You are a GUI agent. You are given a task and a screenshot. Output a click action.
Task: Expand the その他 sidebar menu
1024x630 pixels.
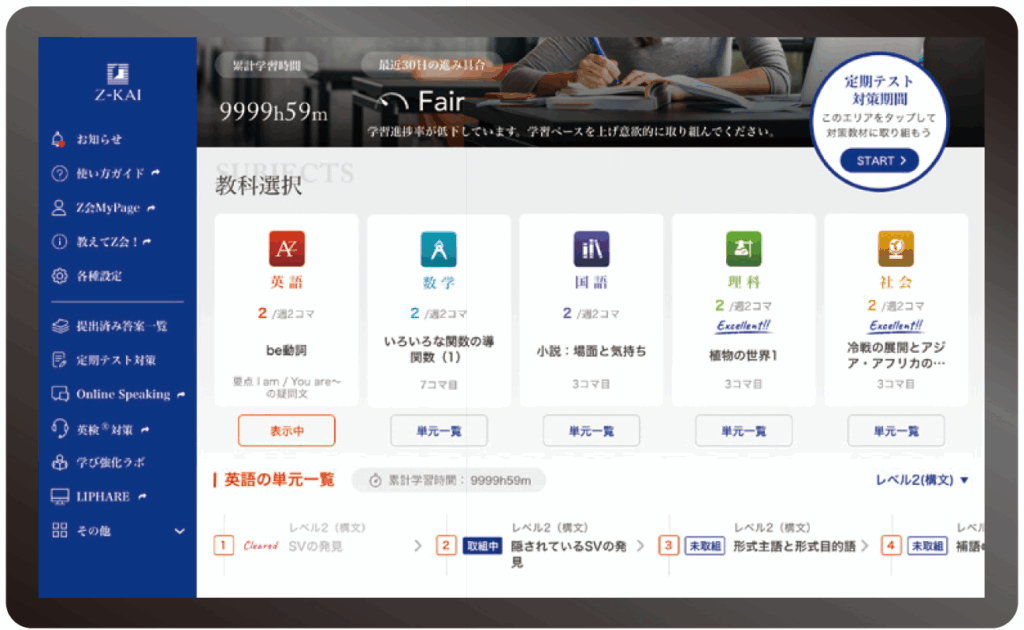[180, 531]
